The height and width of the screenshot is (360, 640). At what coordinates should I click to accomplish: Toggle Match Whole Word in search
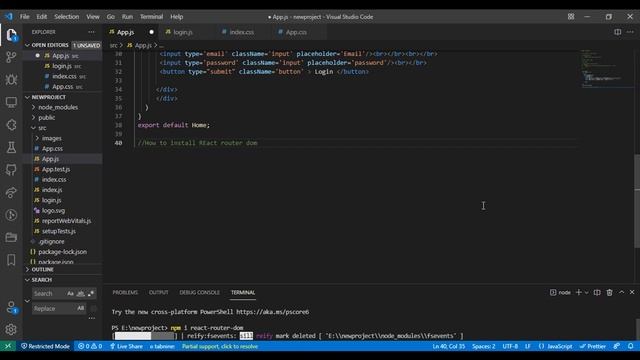[81, 293]
